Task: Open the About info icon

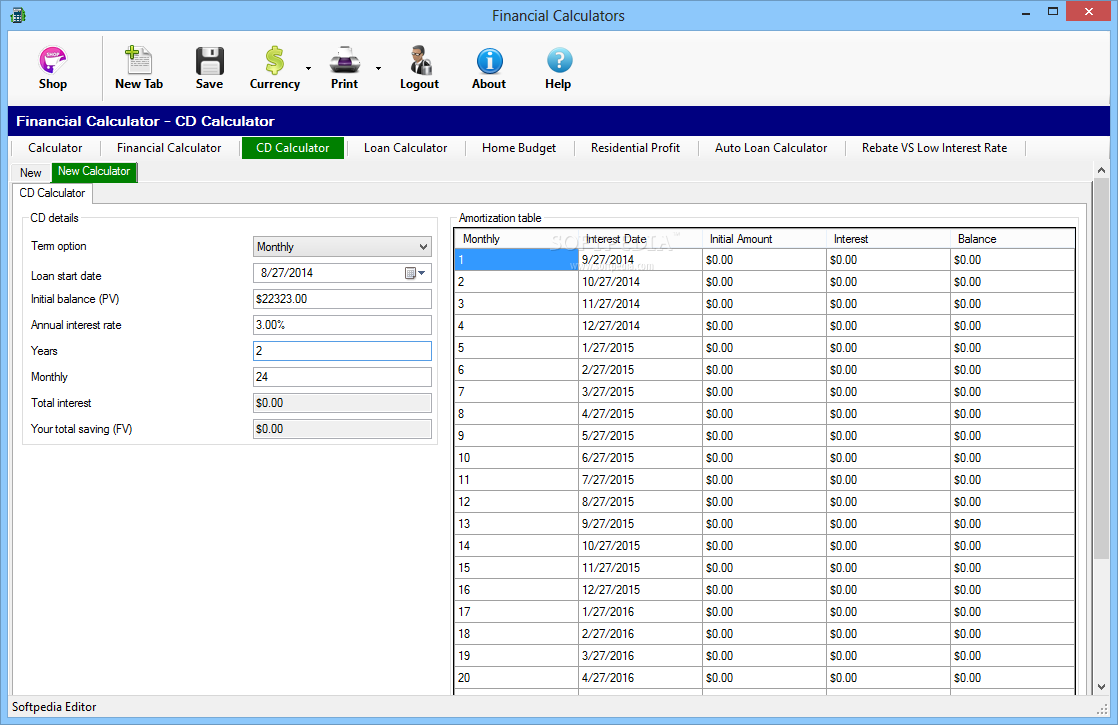Action: 489,61
